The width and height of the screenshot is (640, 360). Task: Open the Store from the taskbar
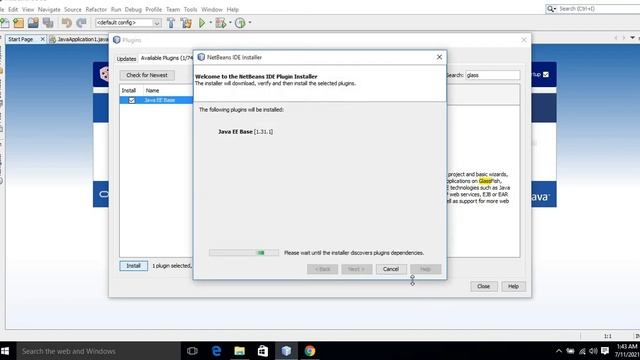click(x=263, y=351)
